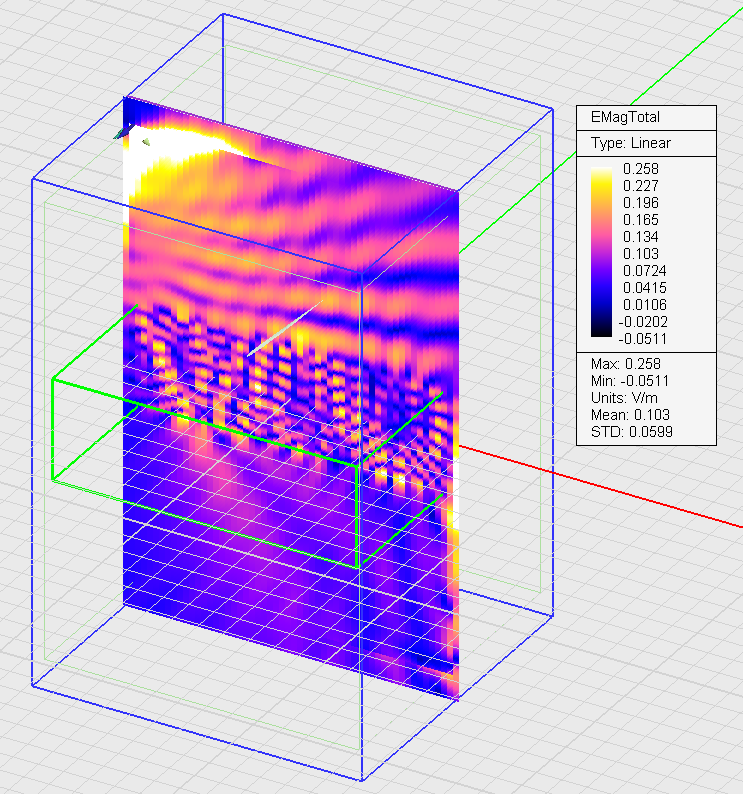Select the Mean: 0.103 legend entry
Image resolution: width=743 pixels, height=794 pixels.
coord(628,414)
